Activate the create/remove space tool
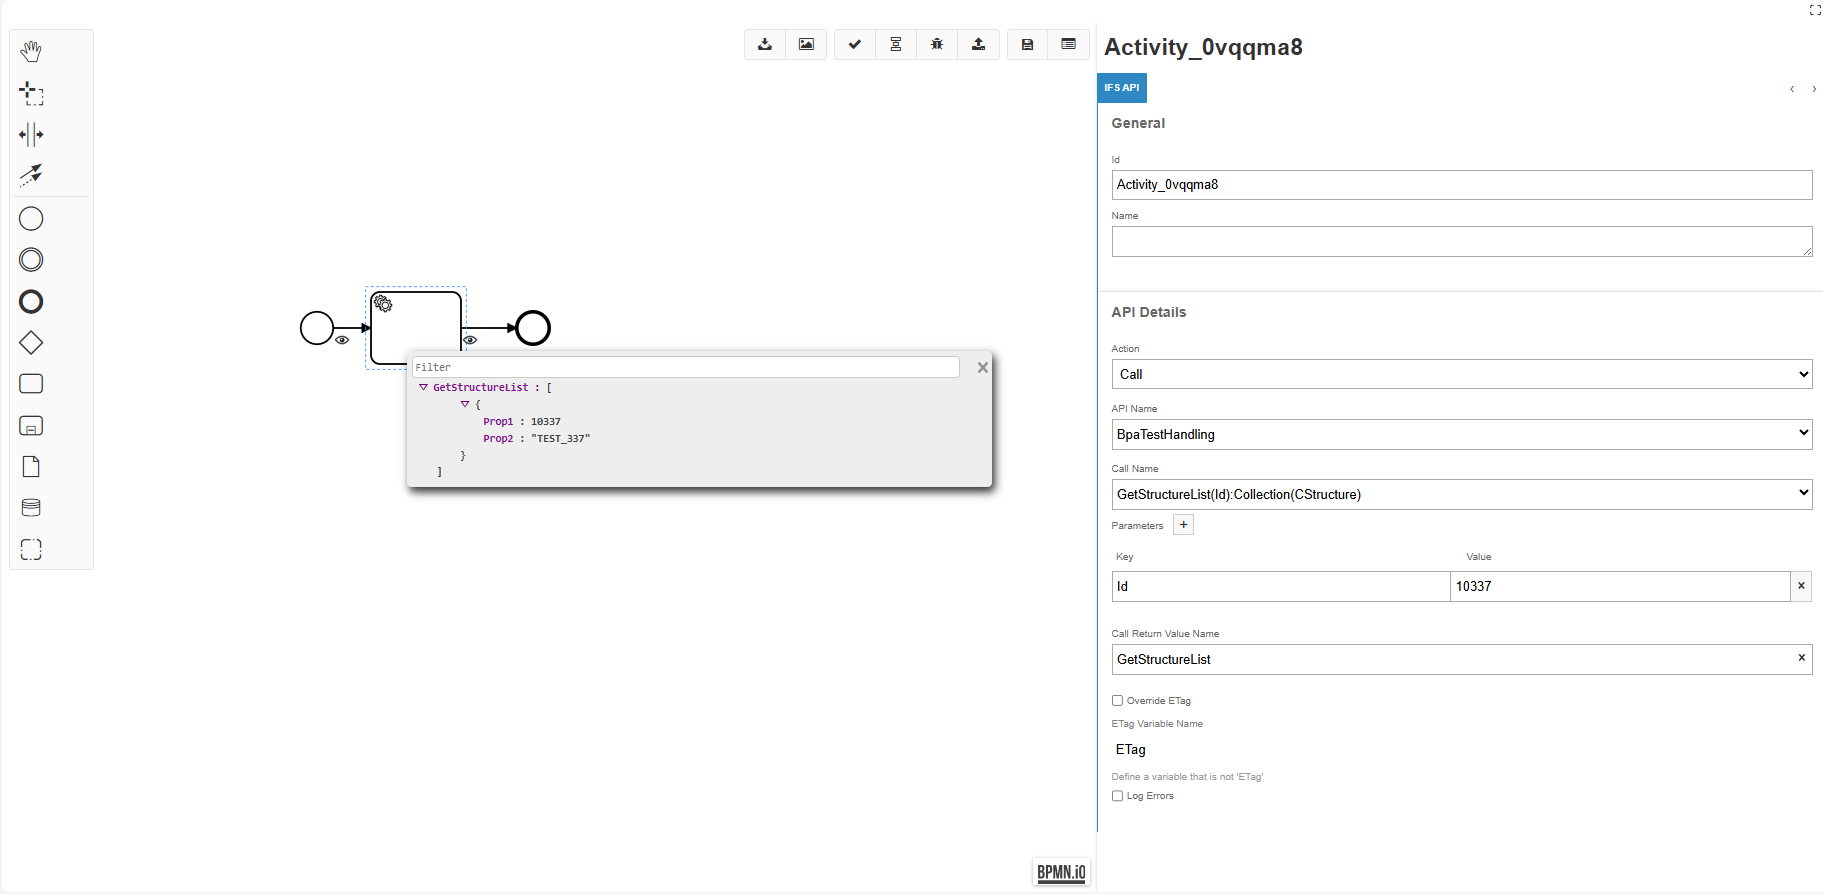 pyautogui.click(x=31, y=134)
